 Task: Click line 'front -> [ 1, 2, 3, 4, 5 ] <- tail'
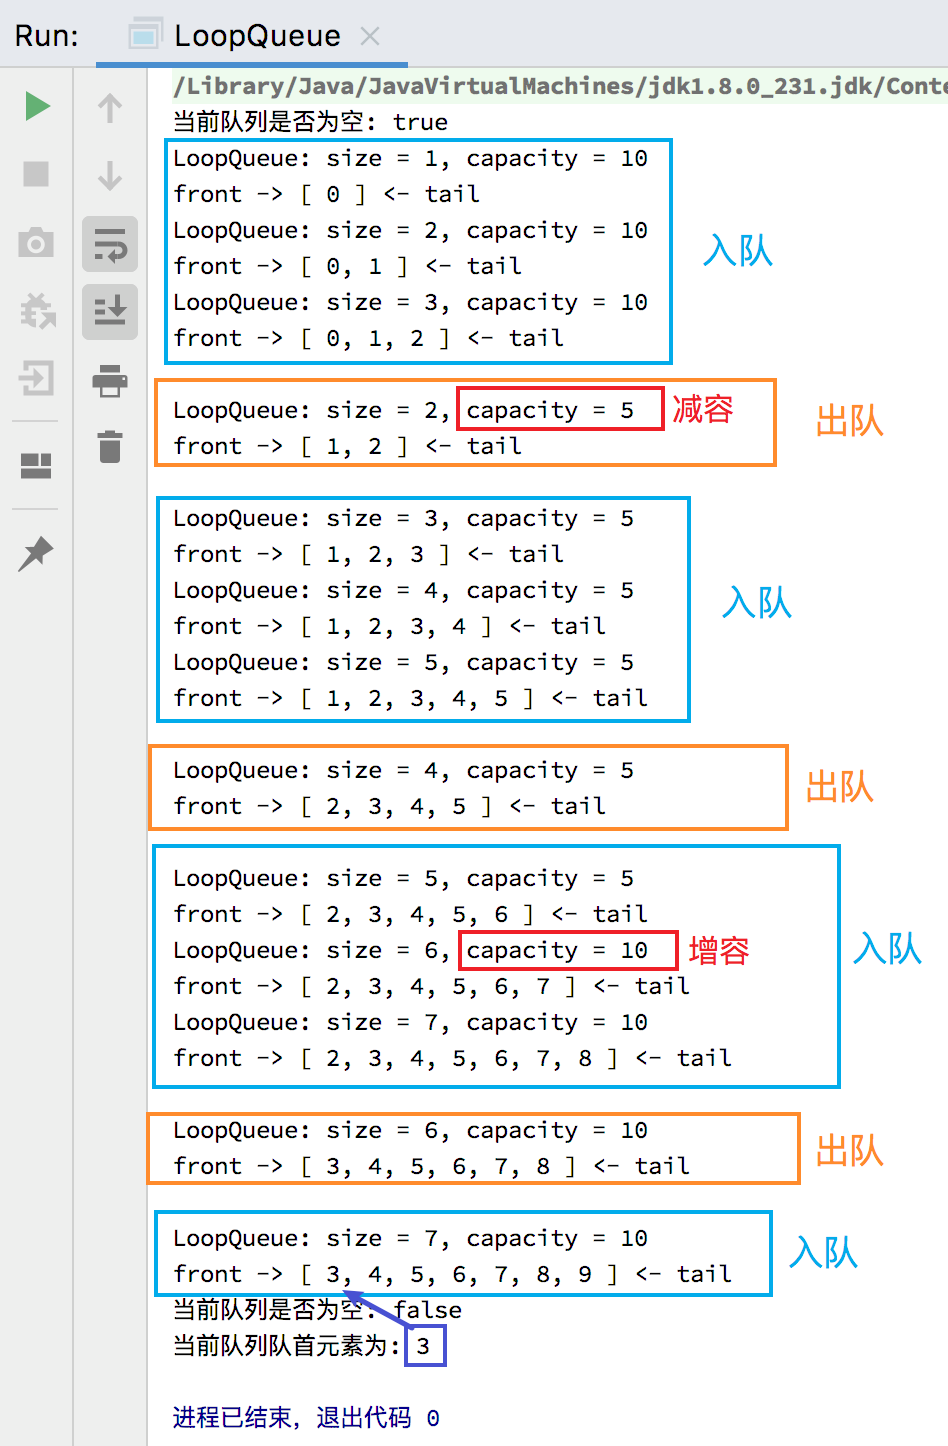pyautogui.click(x=410, y=698)
